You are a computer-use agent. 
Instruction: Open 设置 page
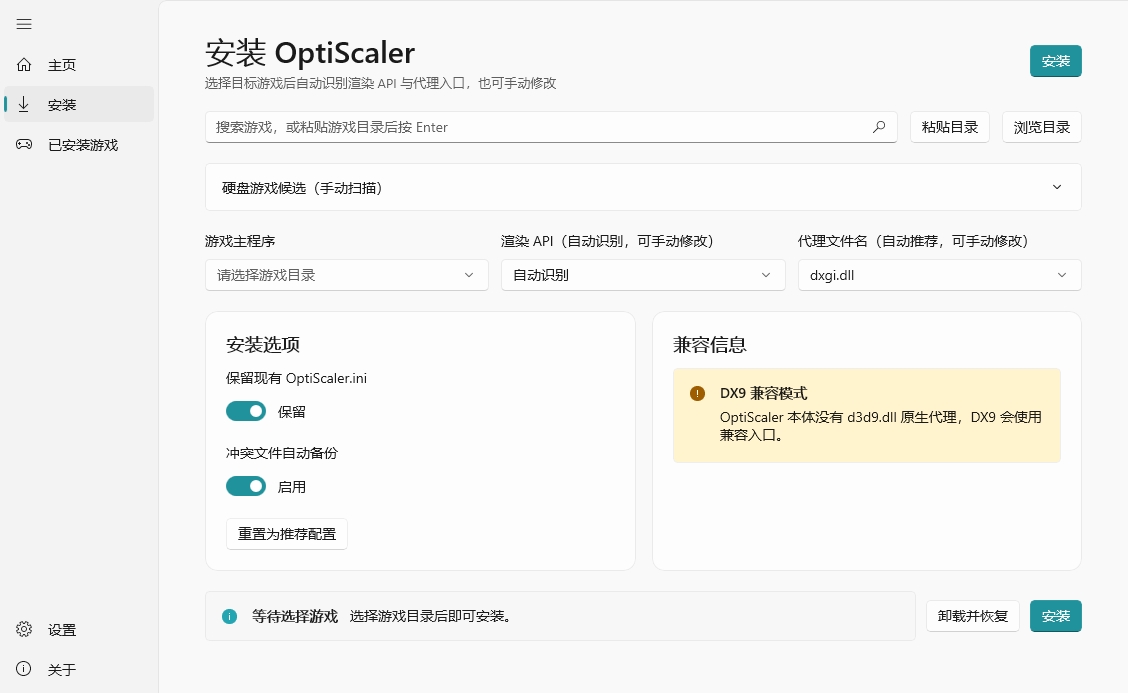[x=79, y=630]
